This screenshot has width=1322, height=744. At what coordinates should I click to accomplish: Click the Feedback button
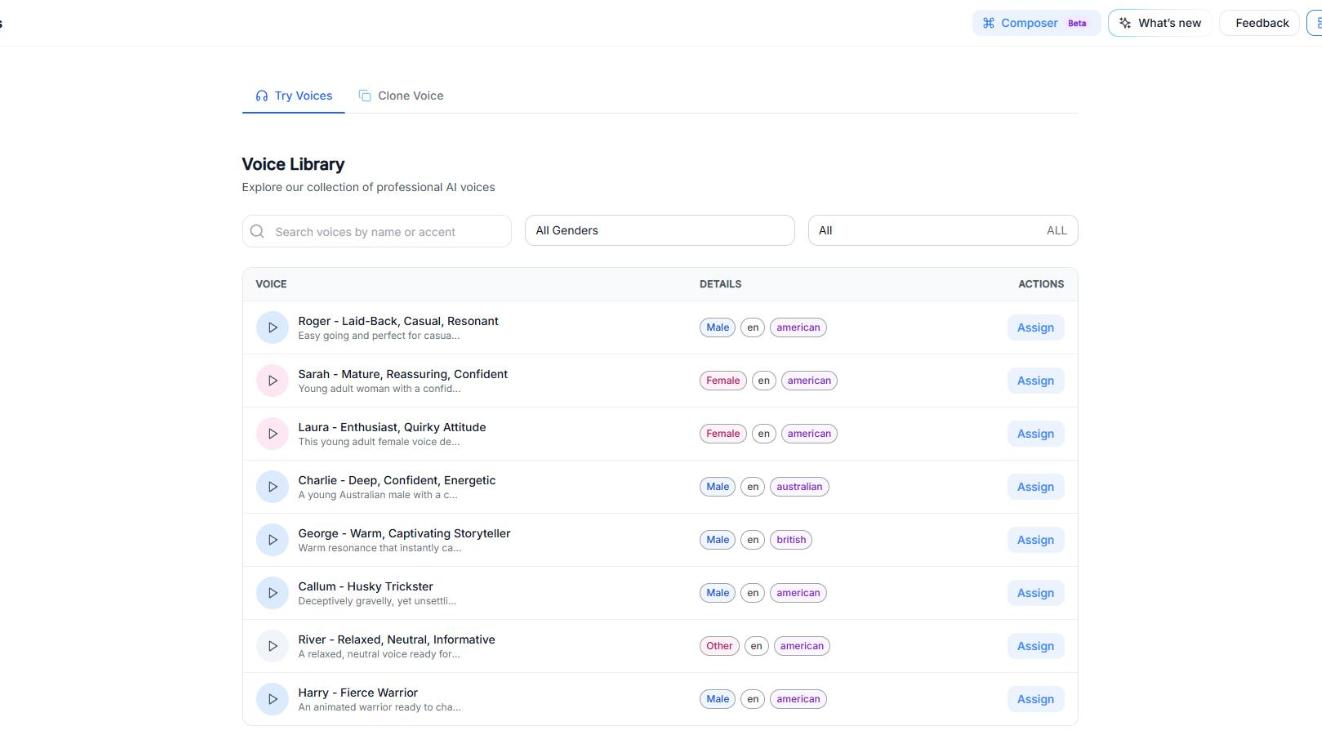(1260, 23)
